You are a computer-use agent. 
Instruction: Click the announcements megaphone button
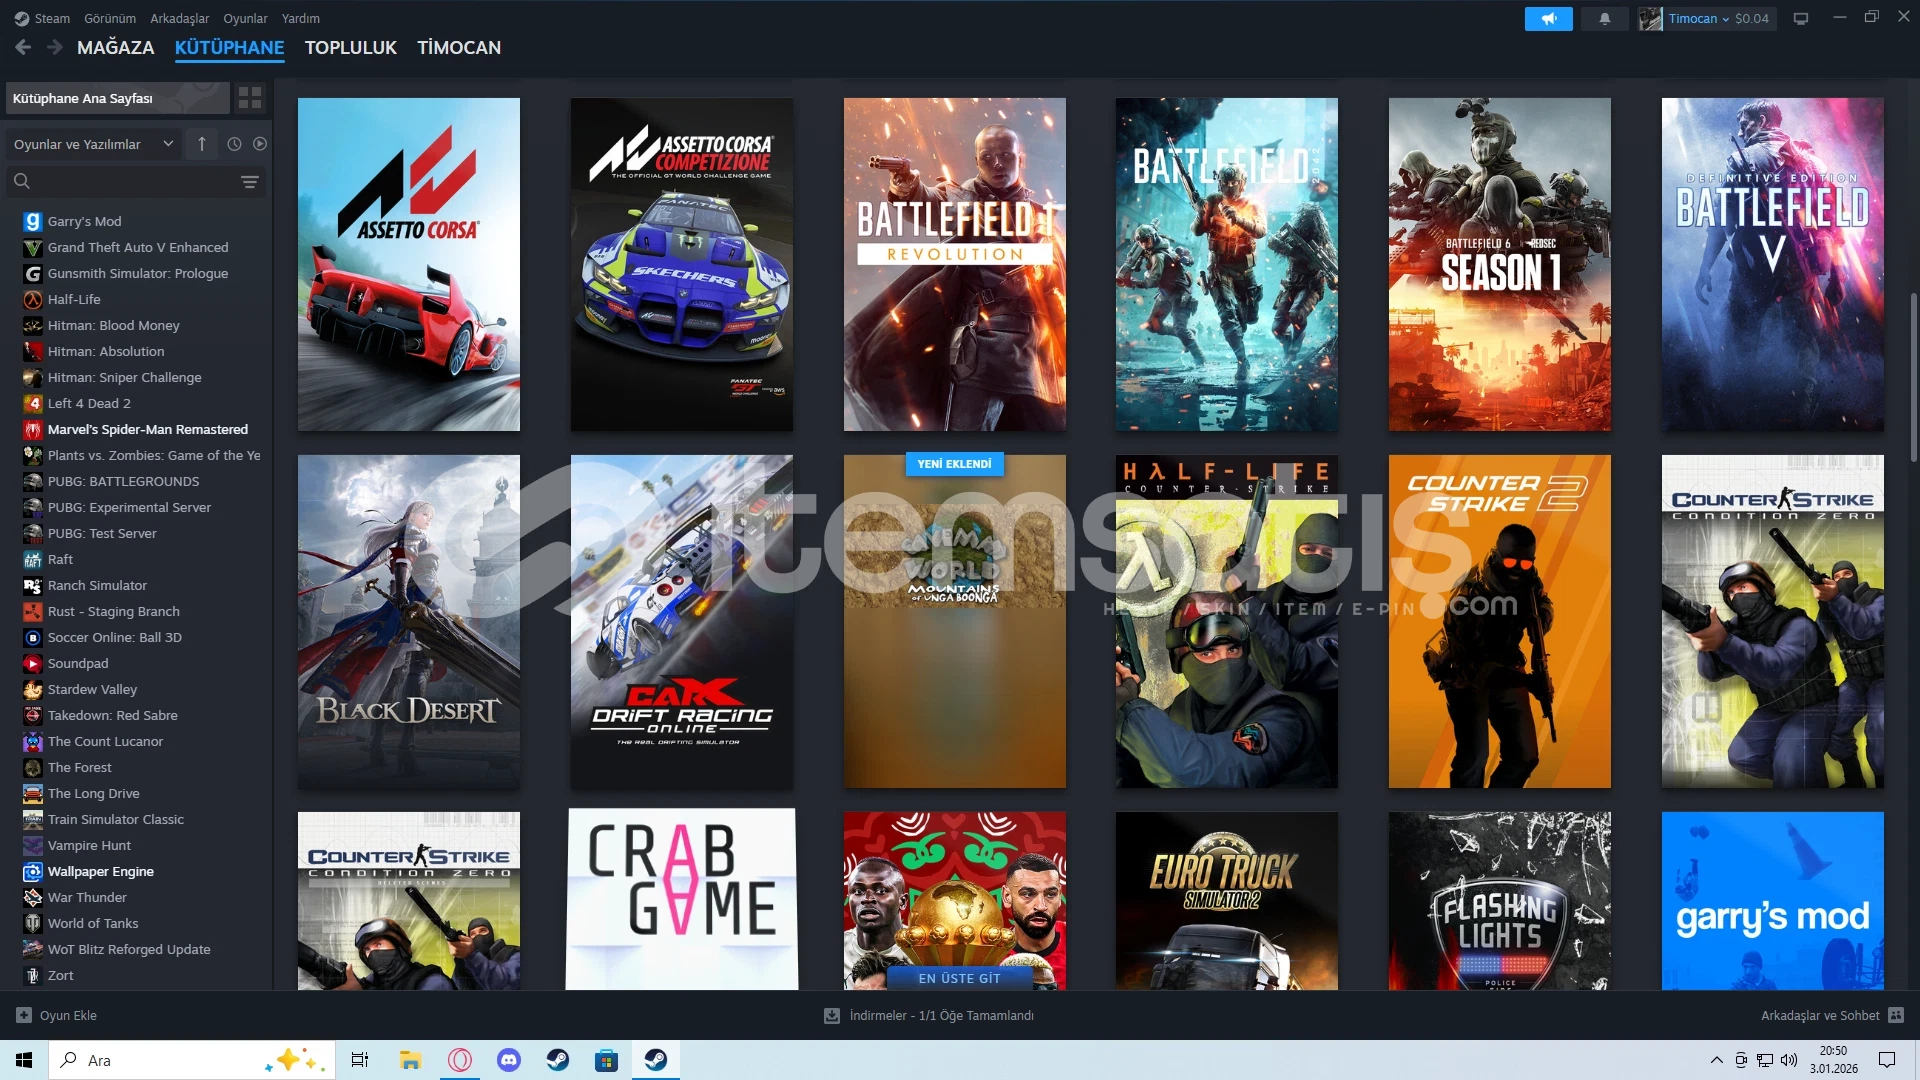[1548, 18]
